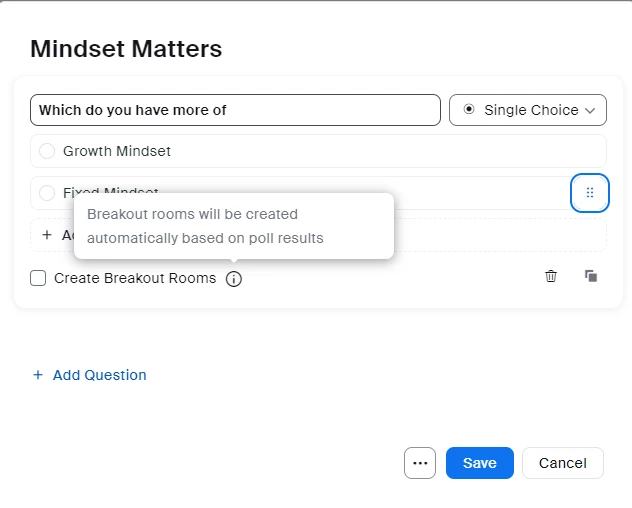
Task: Click the Growth Mindset answer text
Action: click(x=117, y=151)
